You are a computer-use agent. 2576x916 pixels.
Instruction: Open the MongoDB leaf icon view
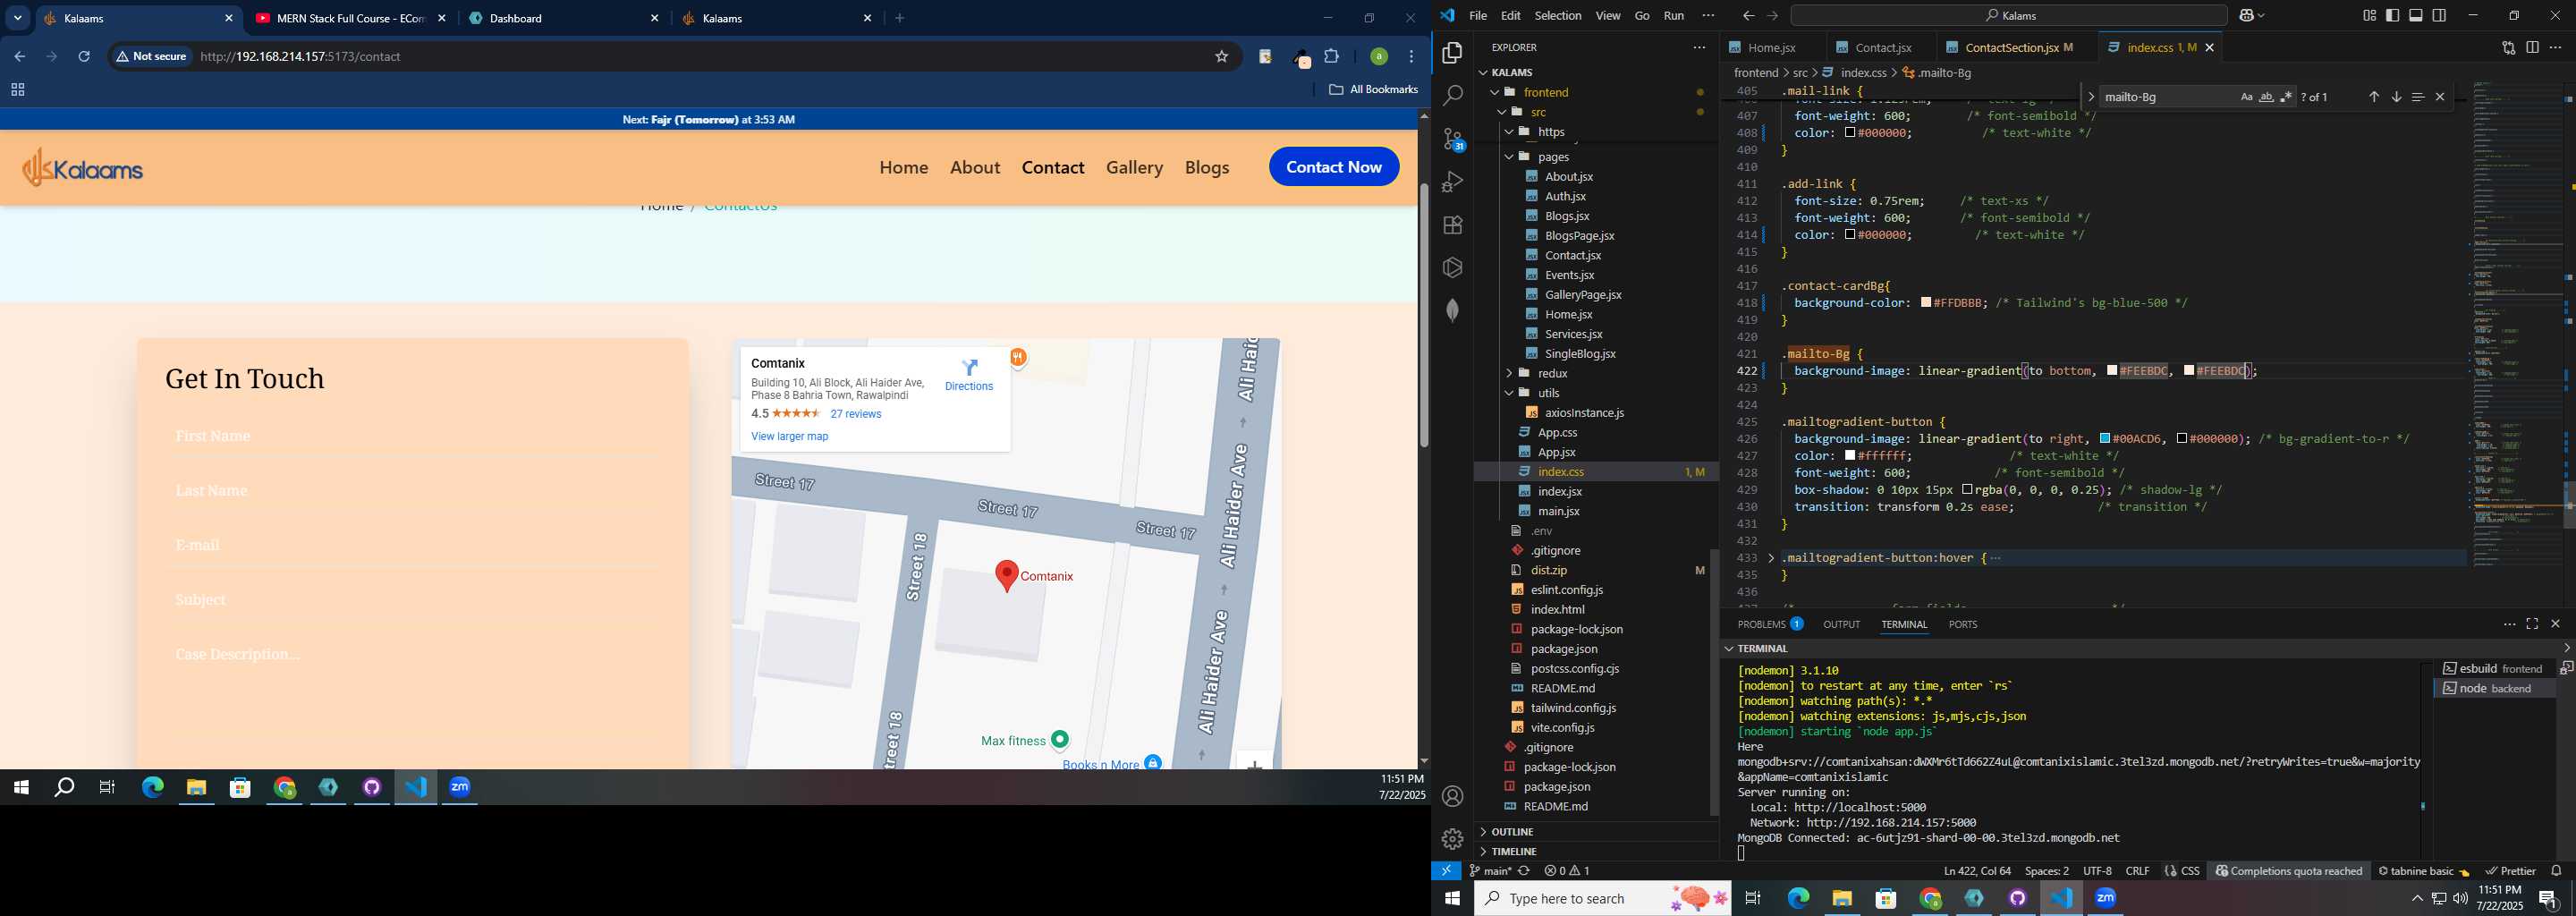1452,310
